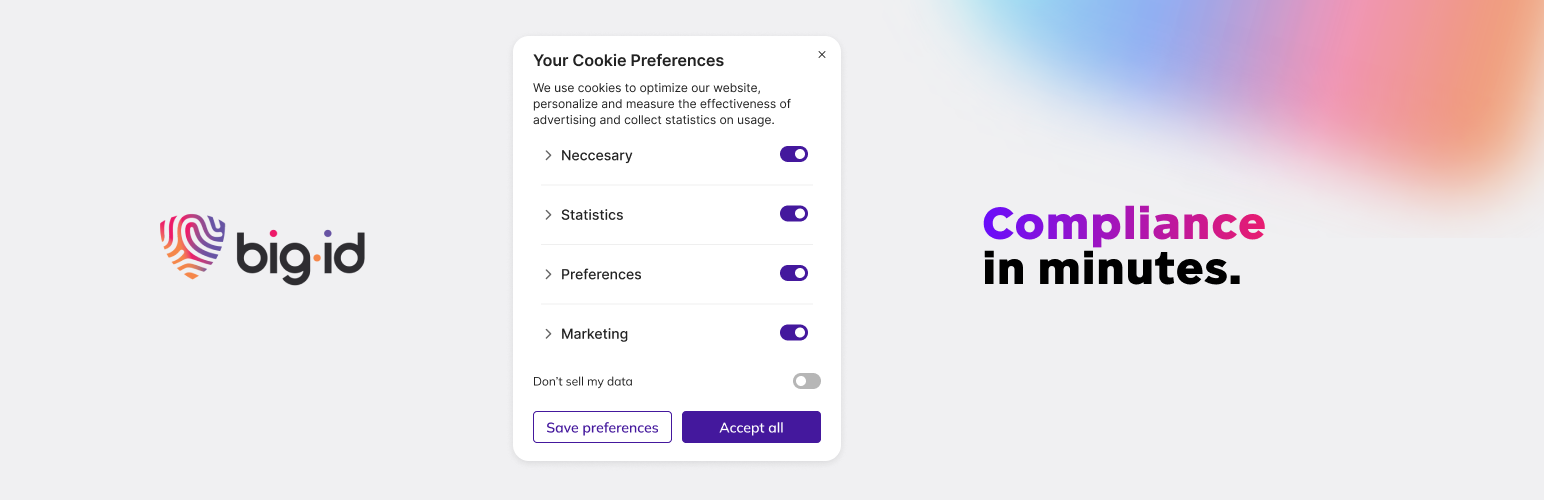Toggle the Neccesary cookies switch
The image size is (1544, 500).
coord(794,154)
